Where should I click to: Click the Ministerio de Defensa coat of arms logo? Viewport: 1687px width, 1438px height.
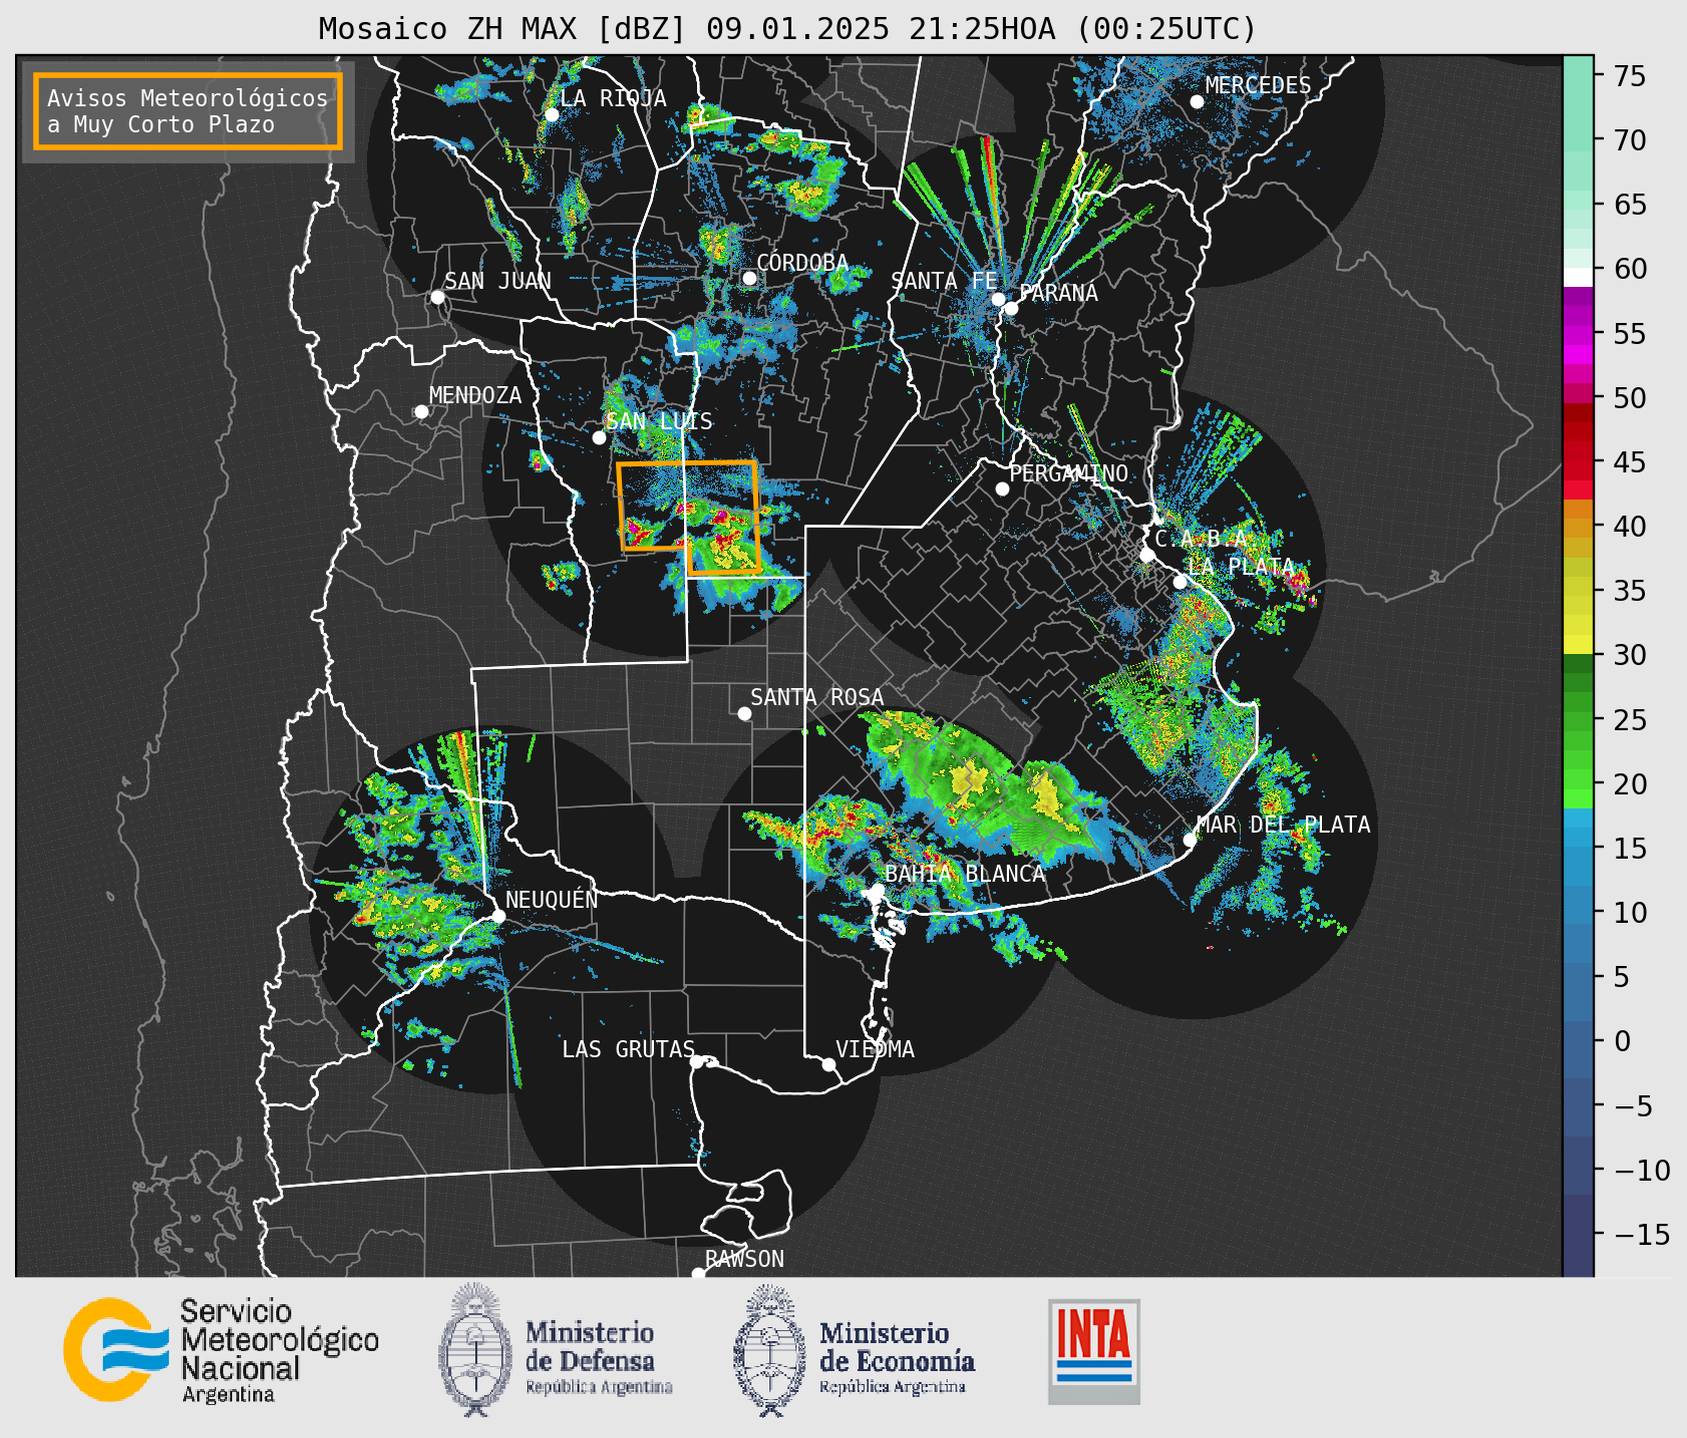point(475,1349)
